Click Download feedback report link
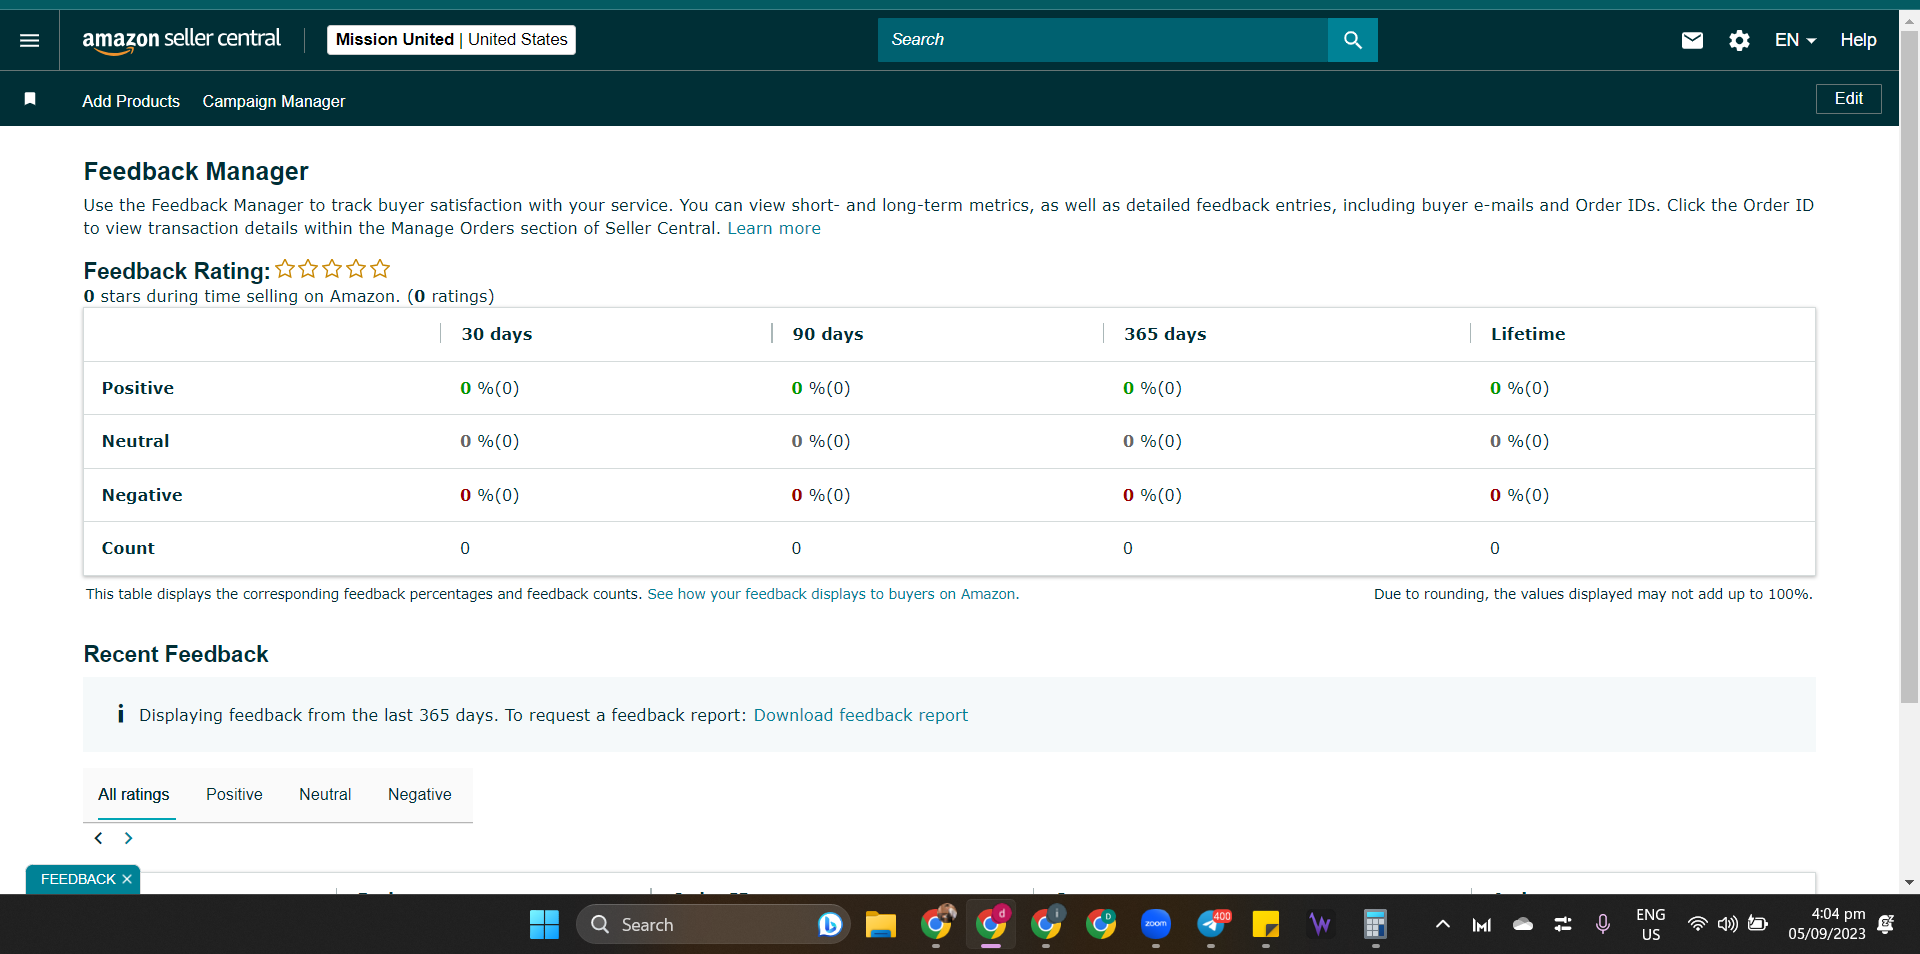The image size is (1920, 954). [861, 715]
